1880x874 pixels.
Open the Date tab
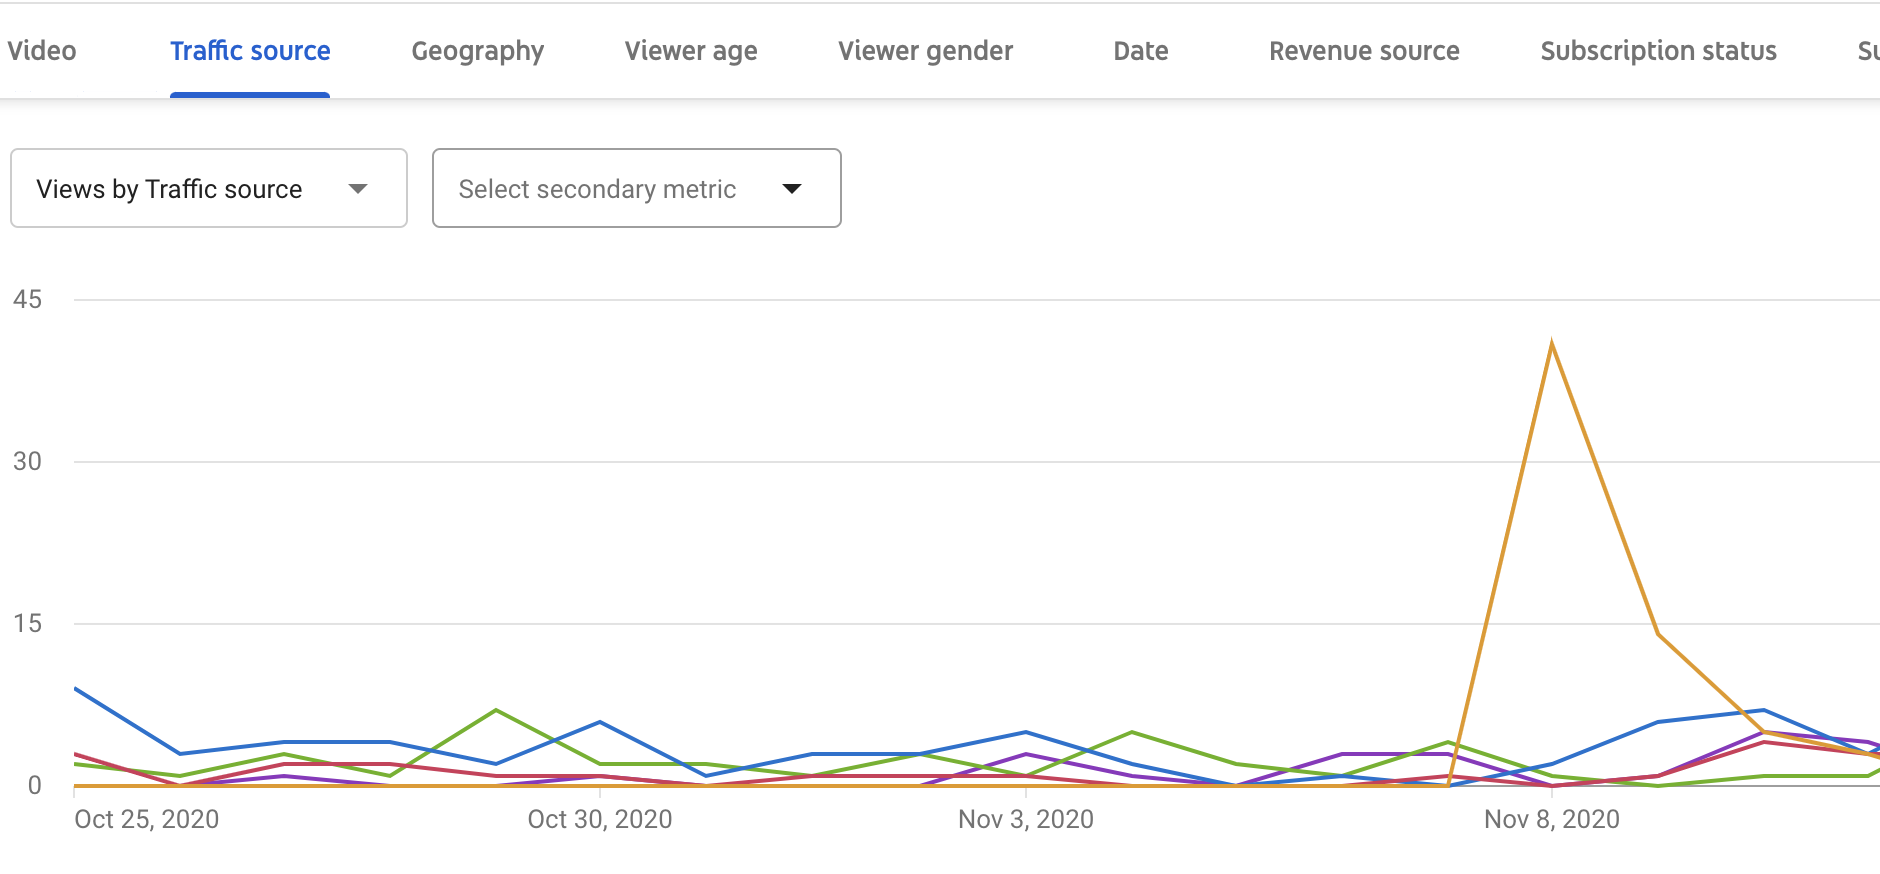(1141, 51)
